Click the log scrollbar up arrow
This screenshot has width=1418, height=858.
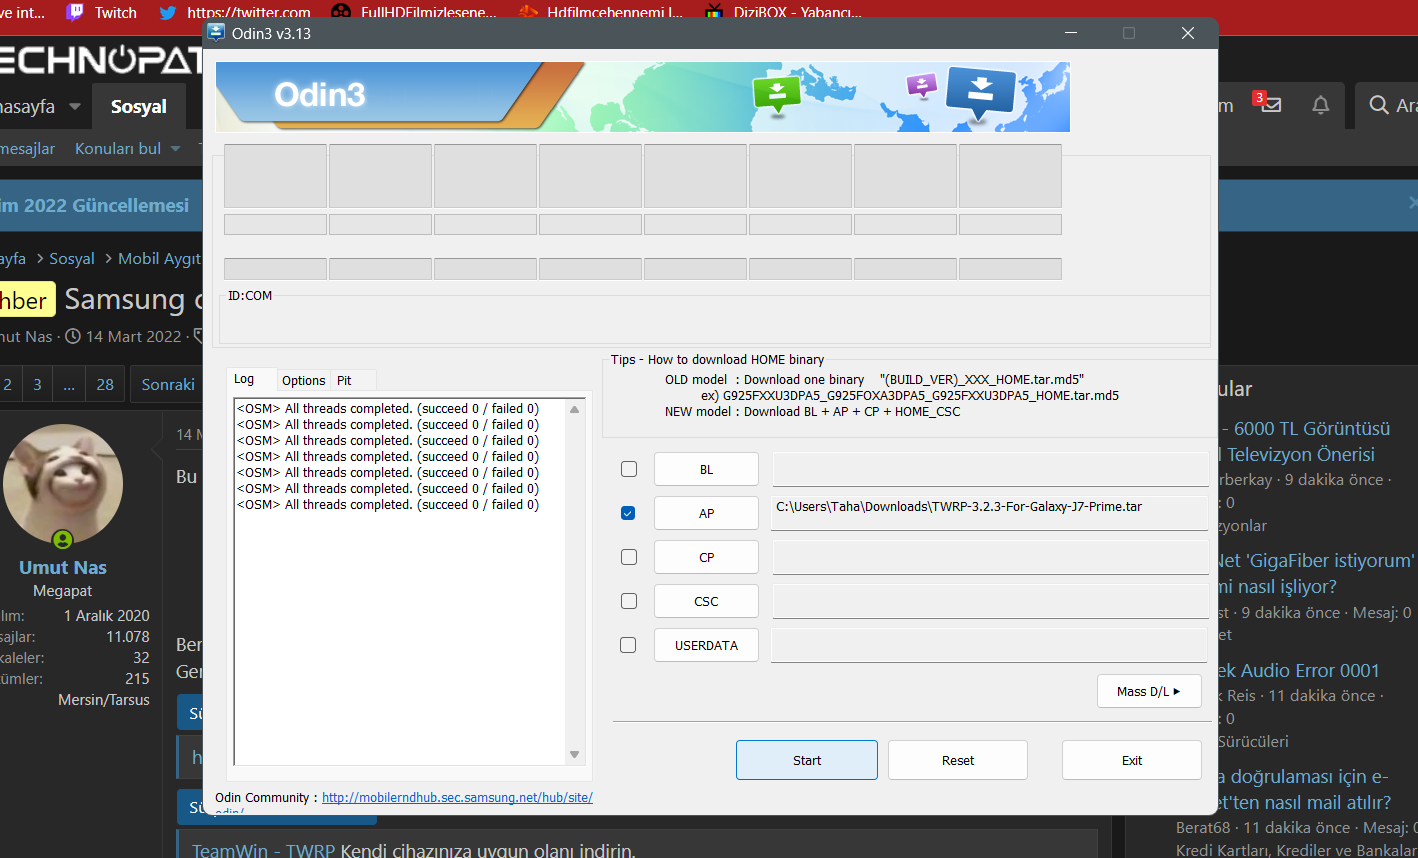[x=574, y=409]
